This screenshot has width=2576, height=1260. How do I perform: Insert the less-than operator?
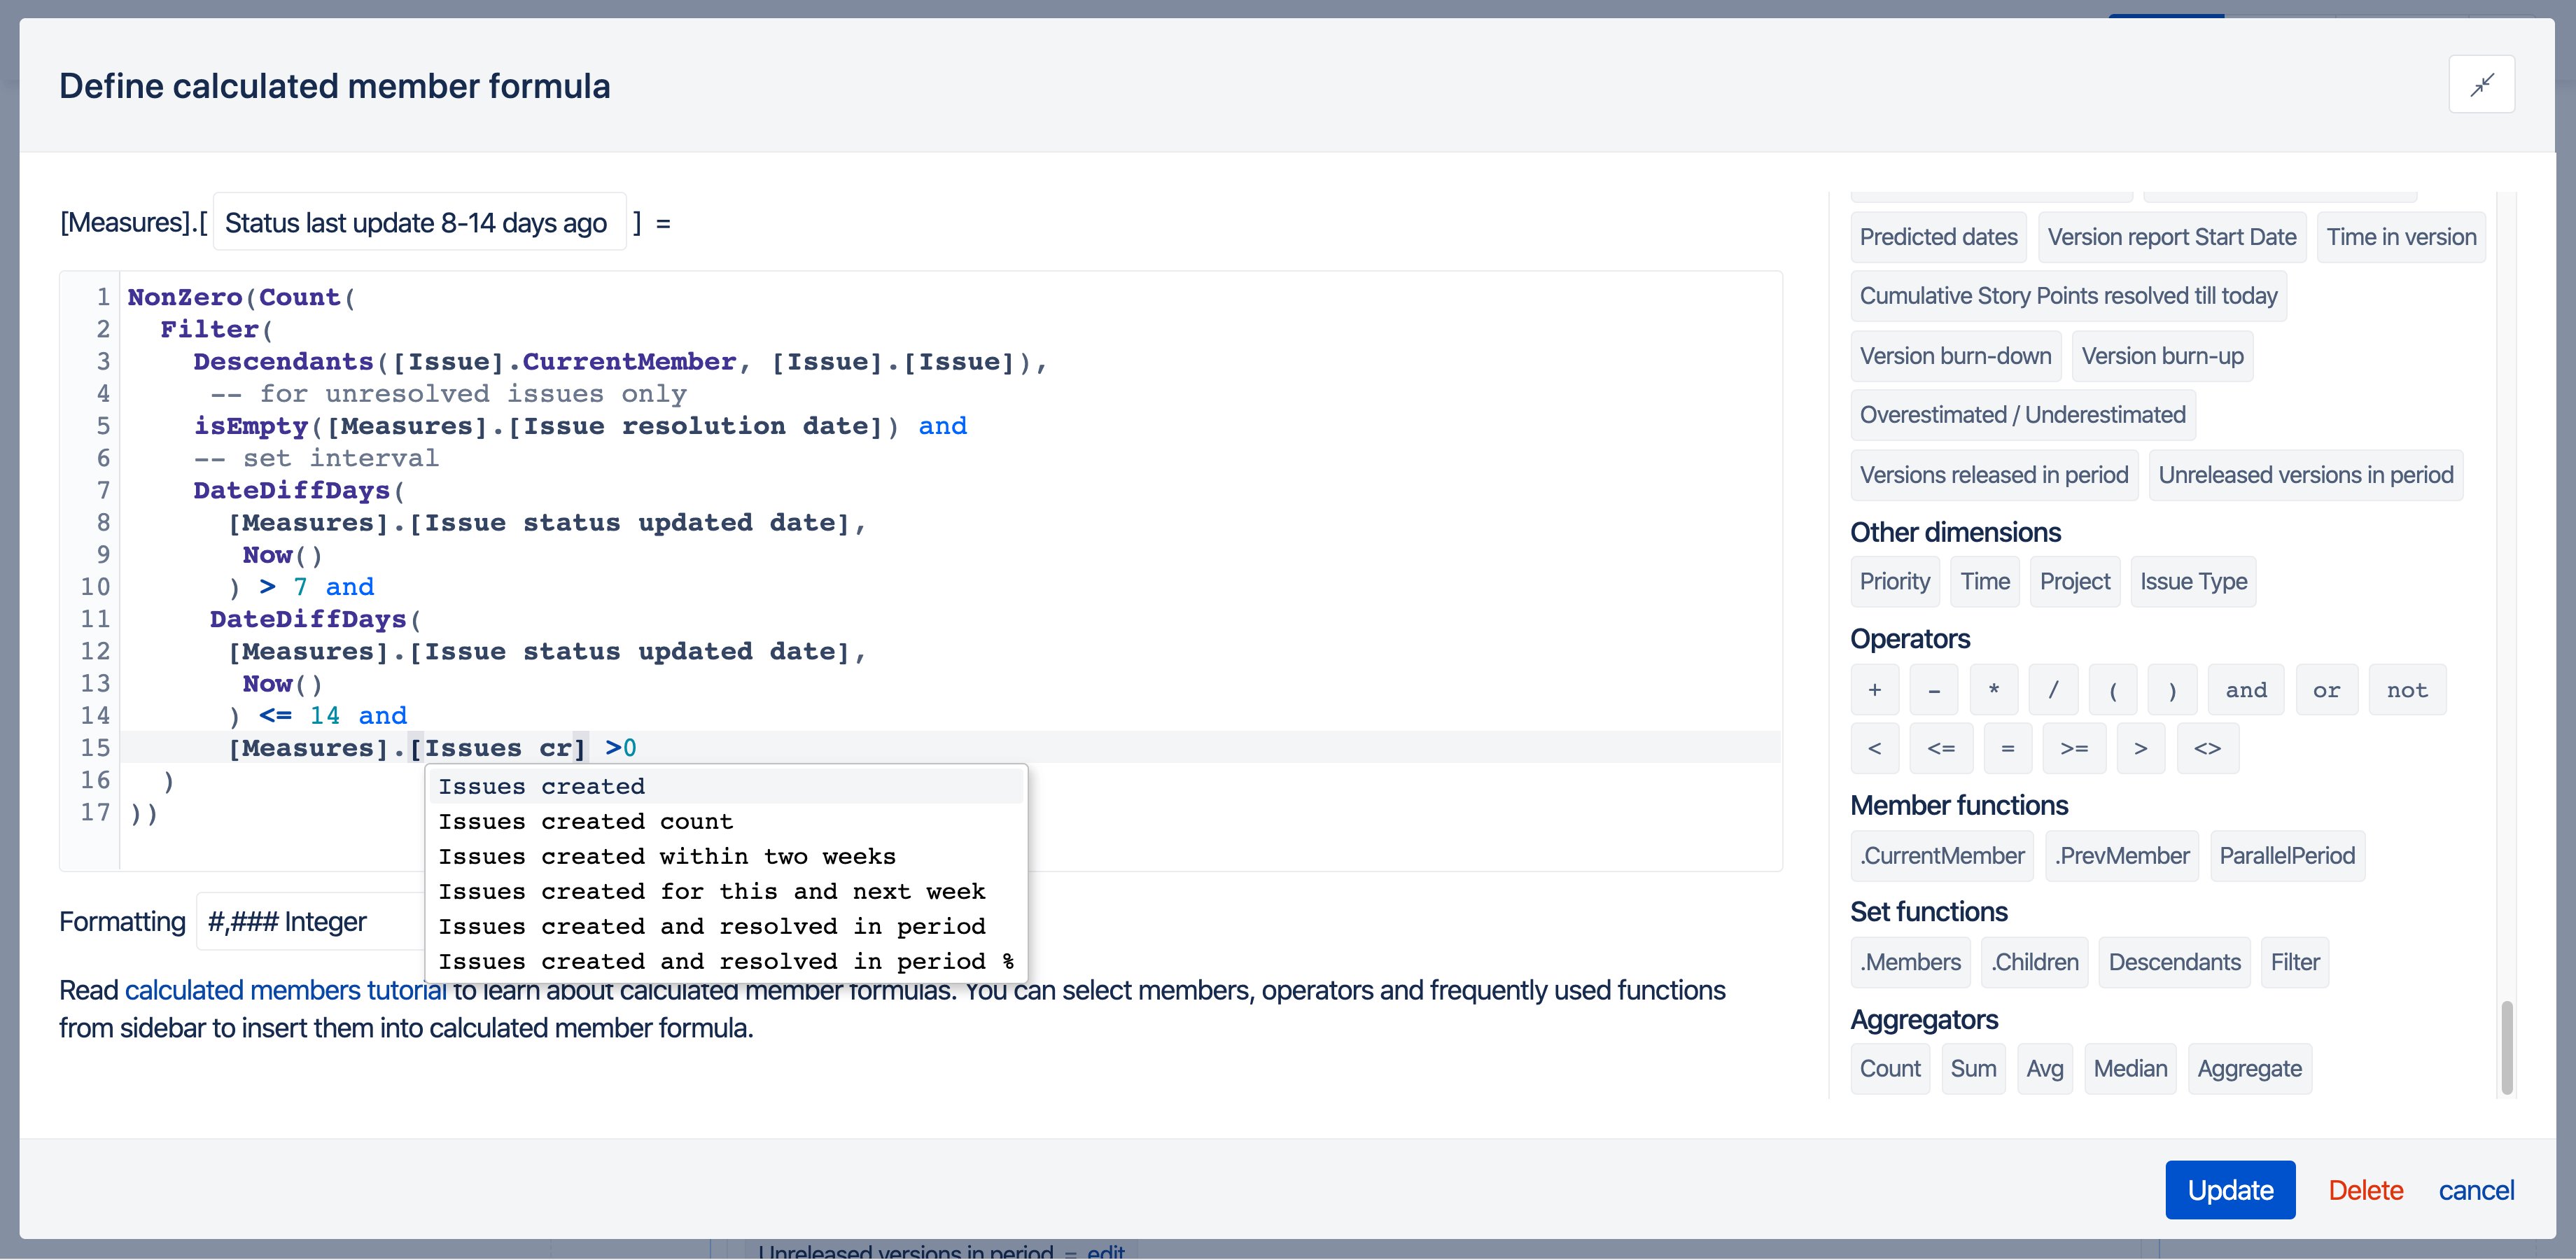pyautogui.click(x=1874, y=749)
